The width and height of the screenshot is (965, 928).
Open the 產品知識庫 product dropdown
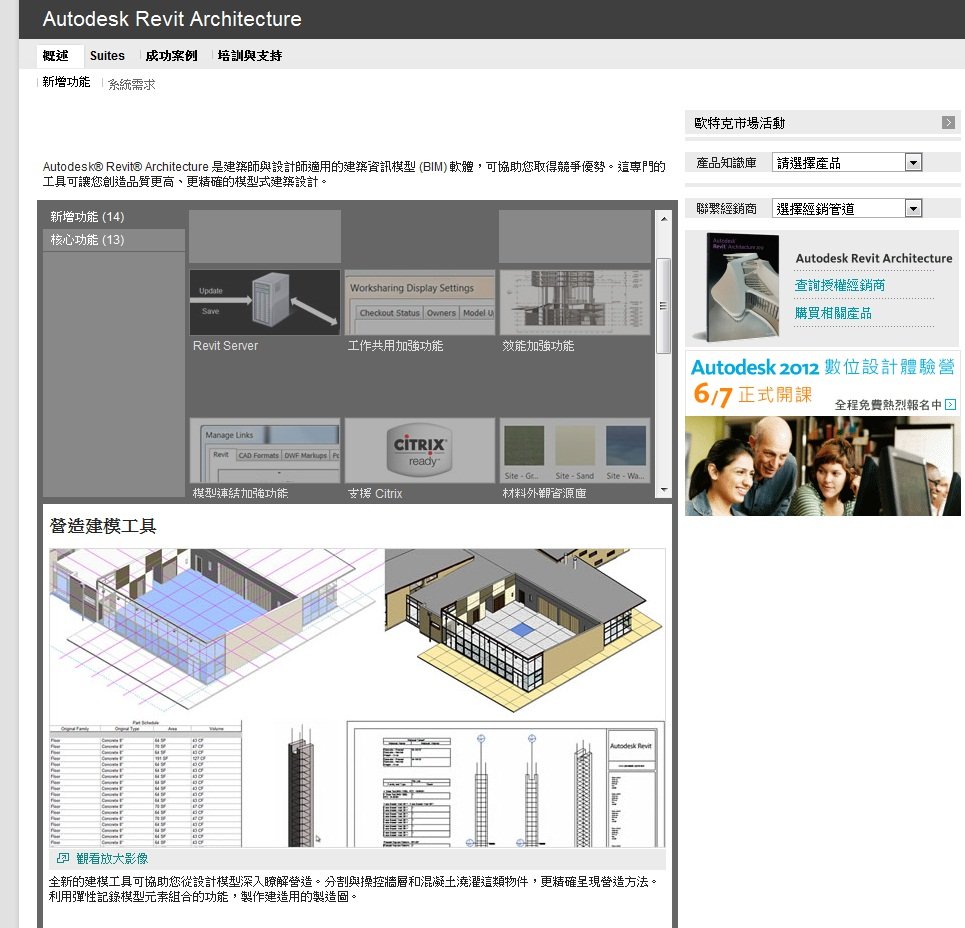click(847, 162)
